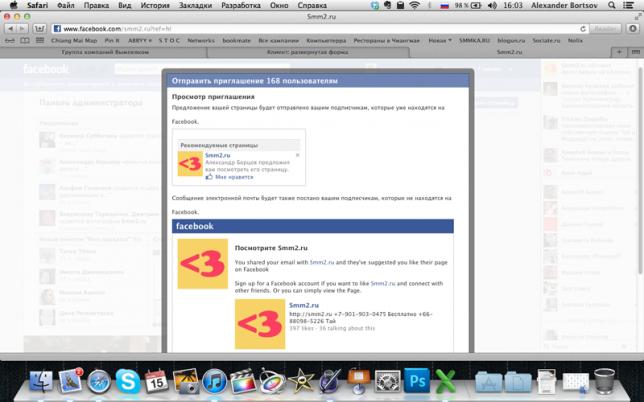This screenshot has height=402, width=644.
Task: Open the История menu
Action: coord(155,5)
